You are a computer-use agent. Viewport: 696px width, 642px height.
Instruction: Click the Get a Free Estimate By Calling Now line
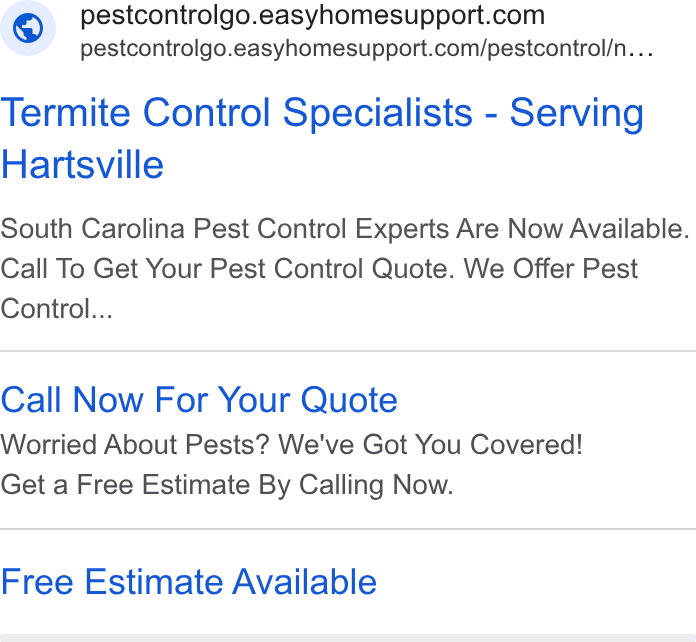coord(227,485)
